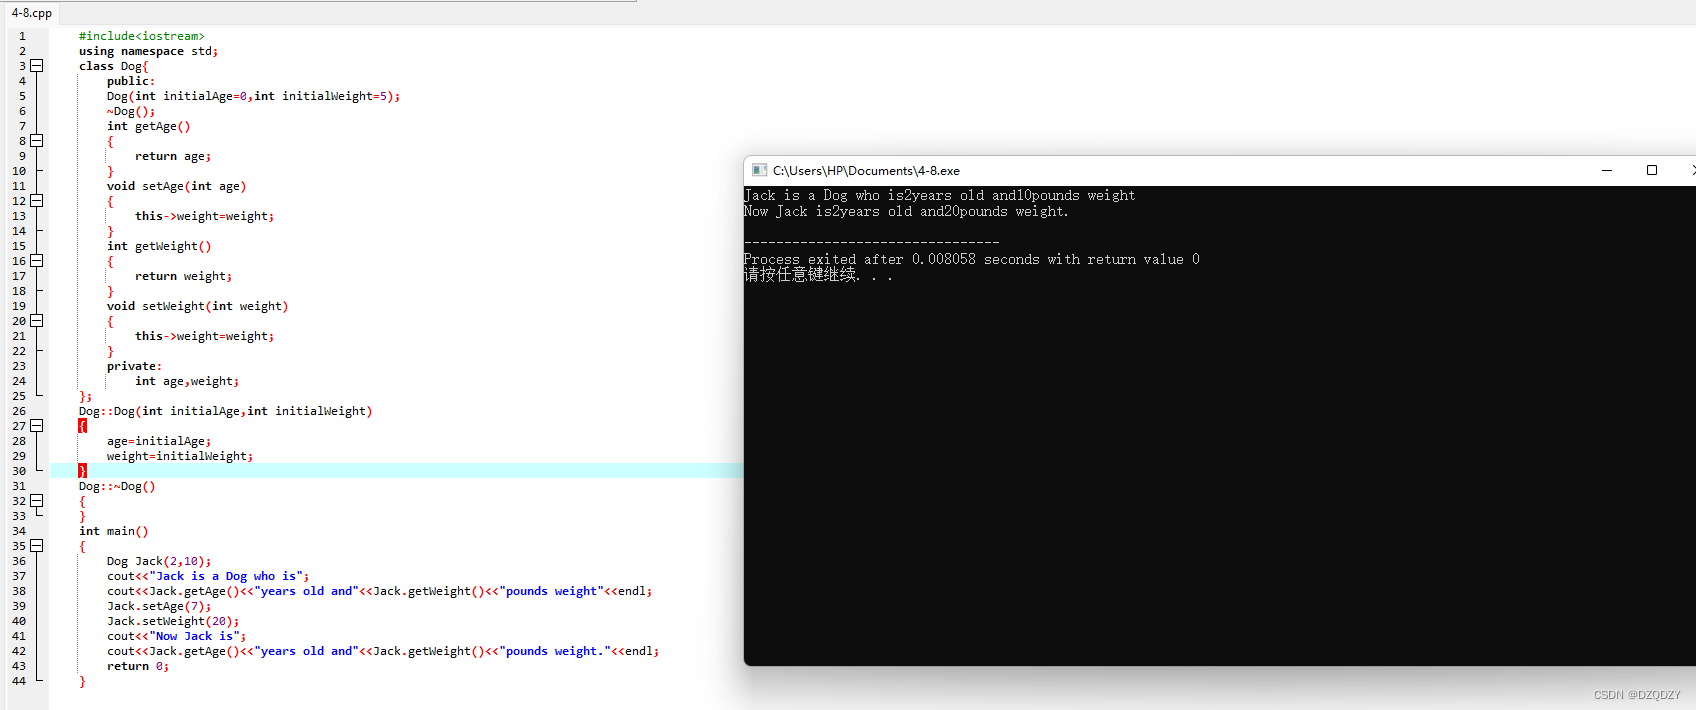Click the highlighted closing brace on line 30

82,471
